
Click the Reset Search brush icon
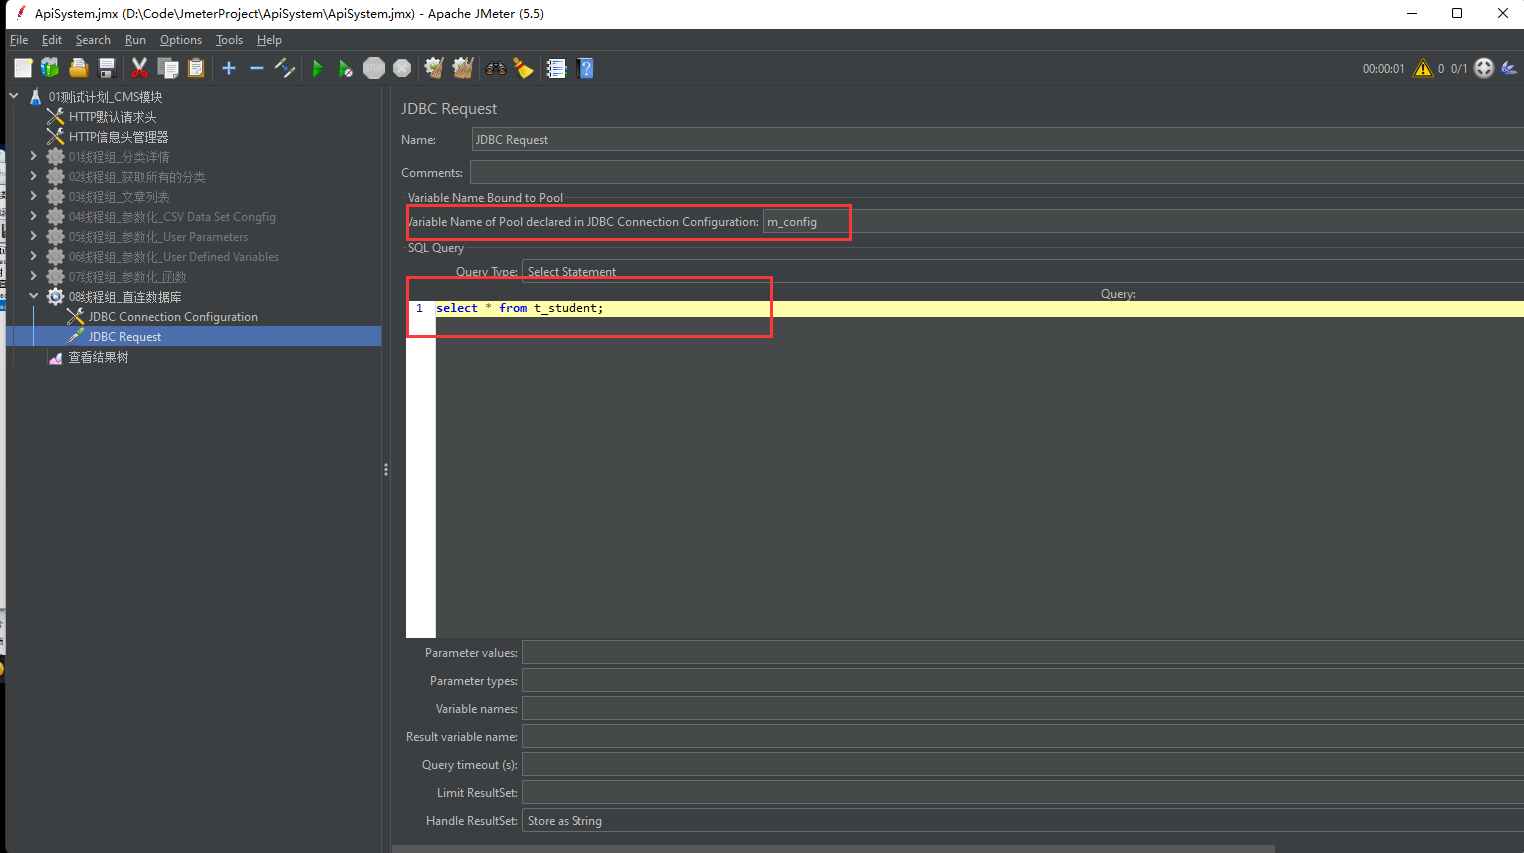pos(523,68)
